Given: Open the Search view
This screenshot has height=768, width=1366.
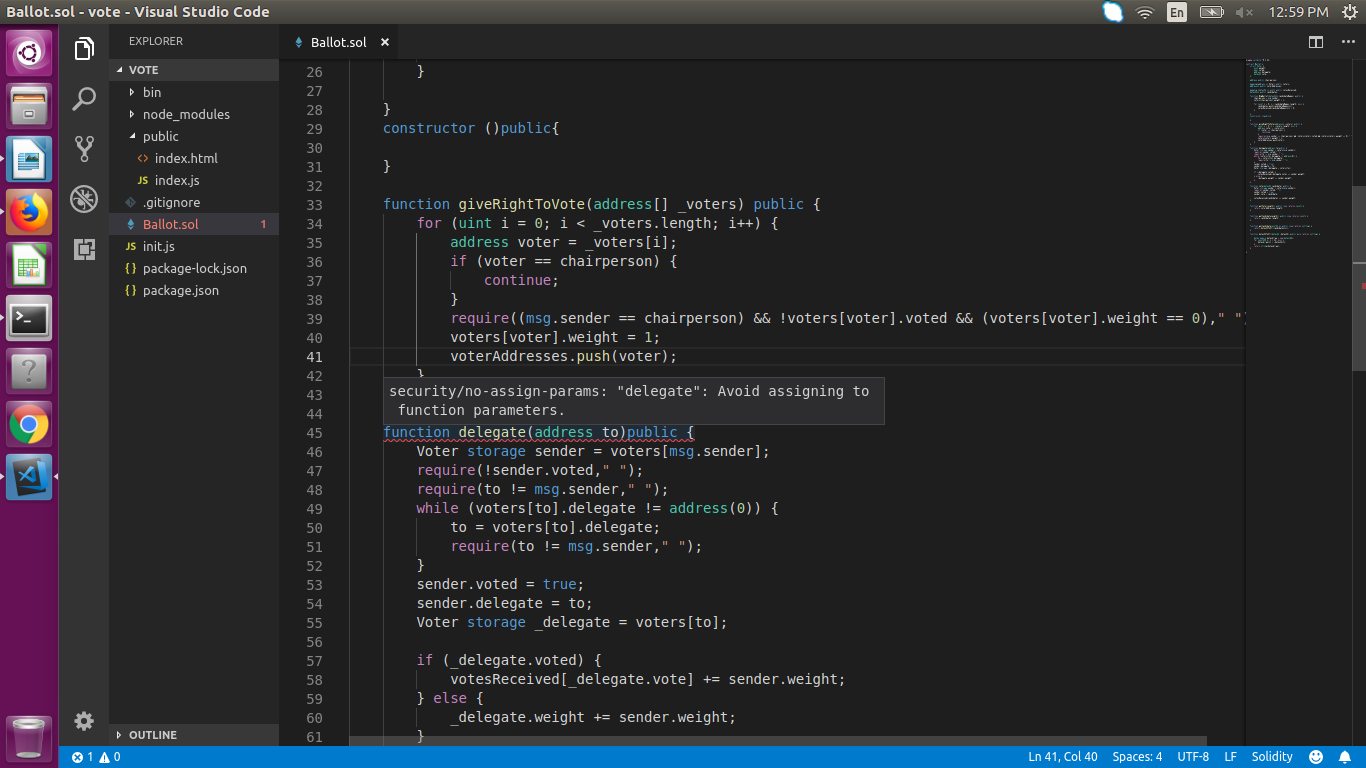Looking at the screenshot, I should (83, 97).
